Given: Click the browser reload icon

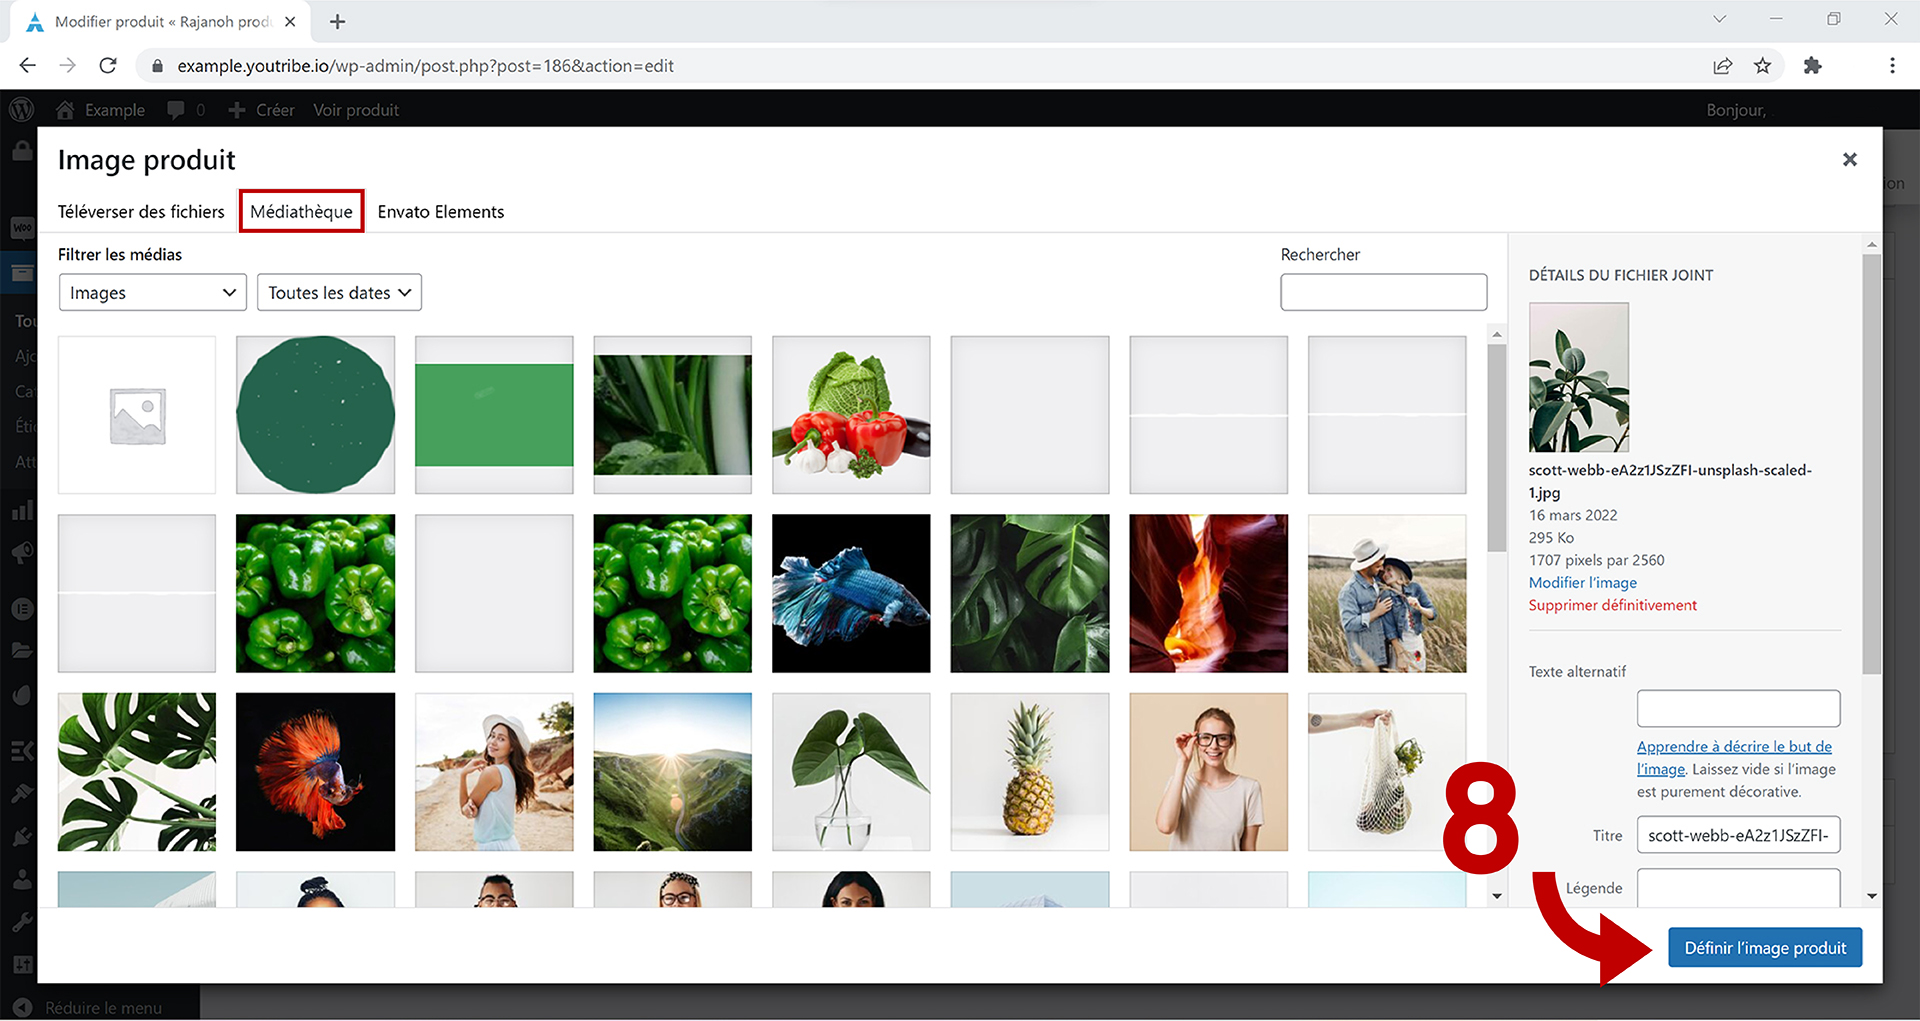Looking at the screenshot, I should [x=108, y=66].
